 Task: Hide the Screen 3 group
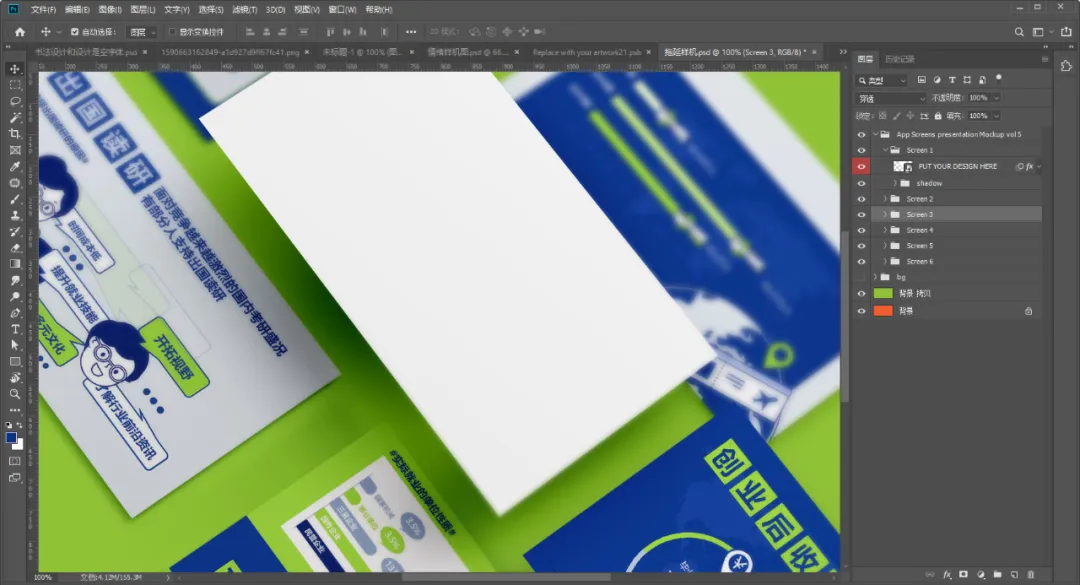[861, 214]
